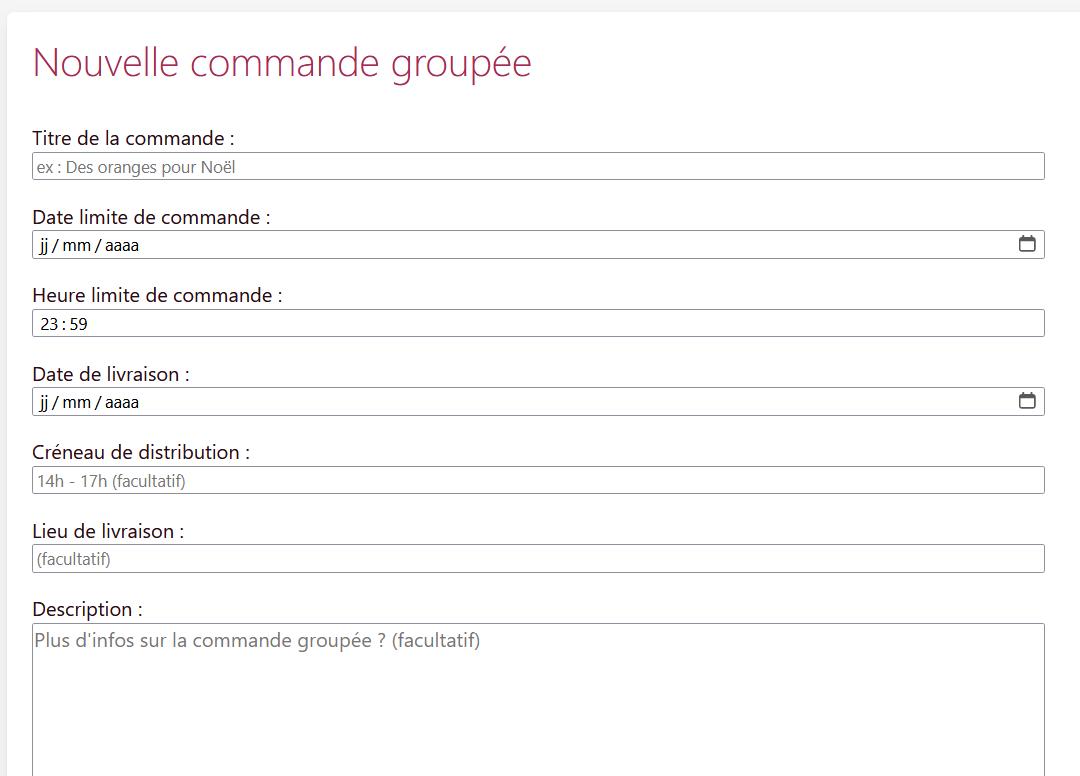This screenshot has width=1080, height=776.
Task: Select the hour value 23 in Heure limite
Action: click(49, 324)
